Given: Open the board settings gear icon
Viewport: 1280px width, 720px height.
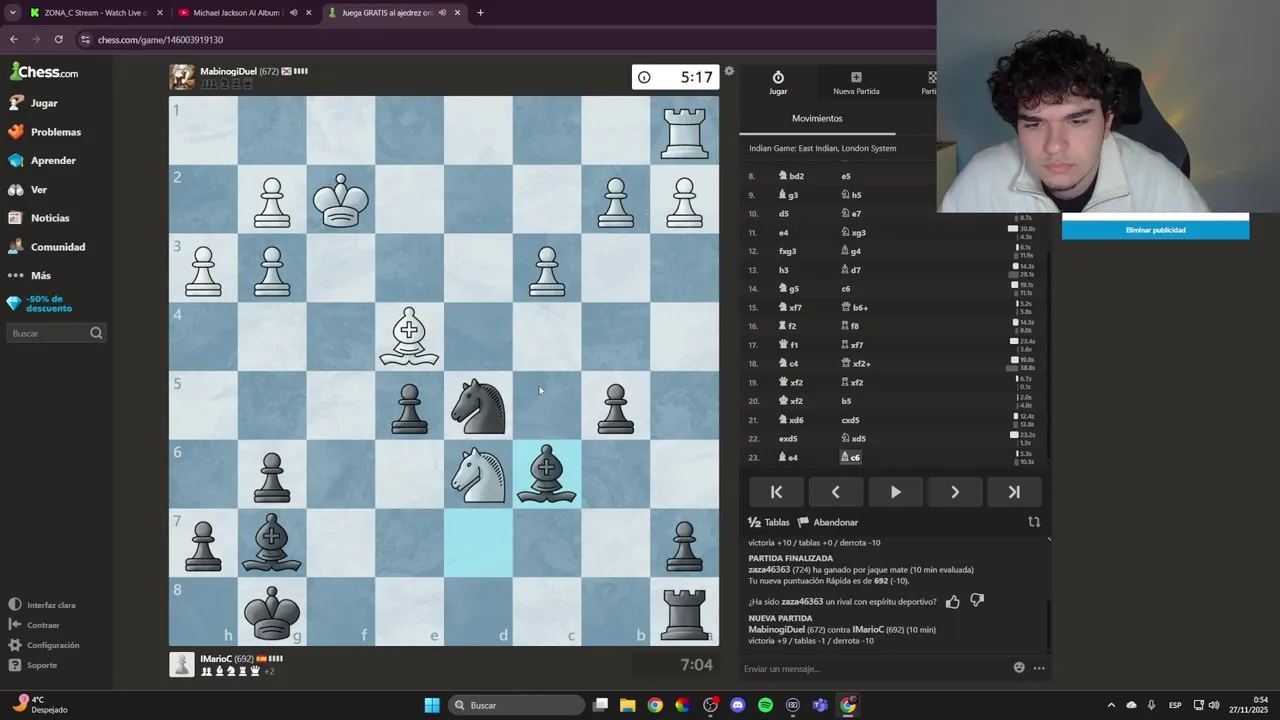Looking at the screenshot, I should click(729, 71).
